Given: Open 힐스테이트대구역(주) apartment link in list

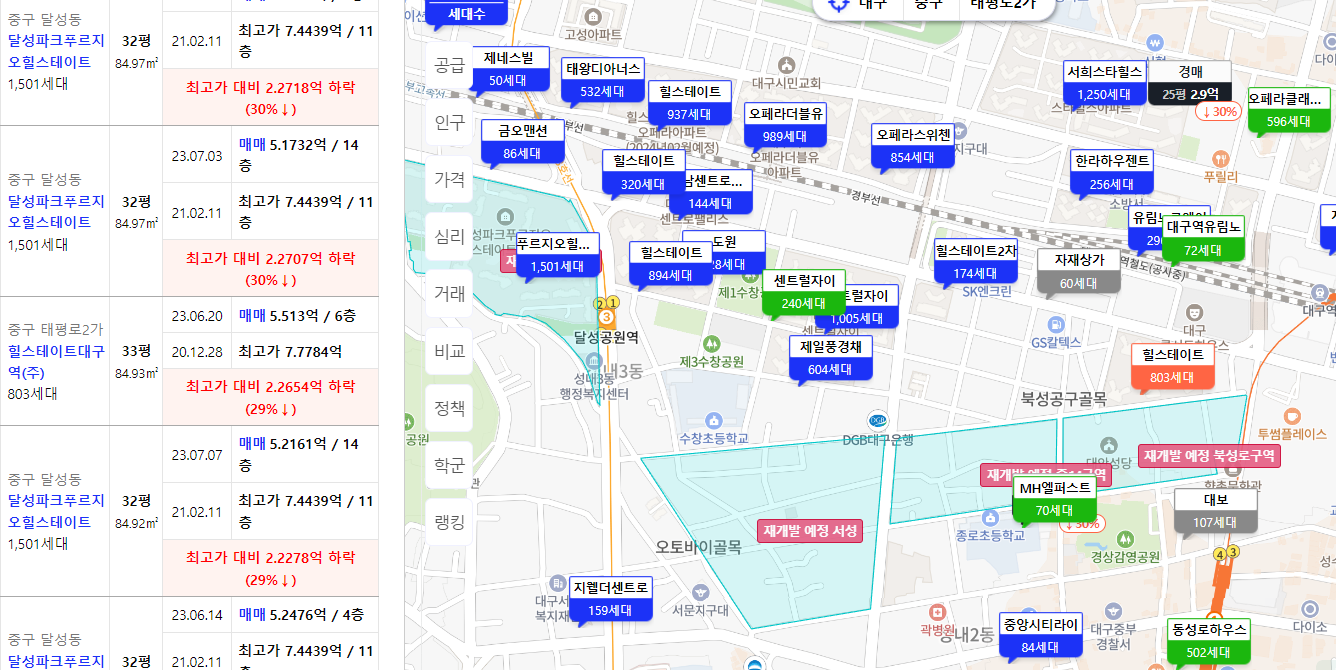Looking at the screenshot, I should pyautogui.click(x=55, y=362).
